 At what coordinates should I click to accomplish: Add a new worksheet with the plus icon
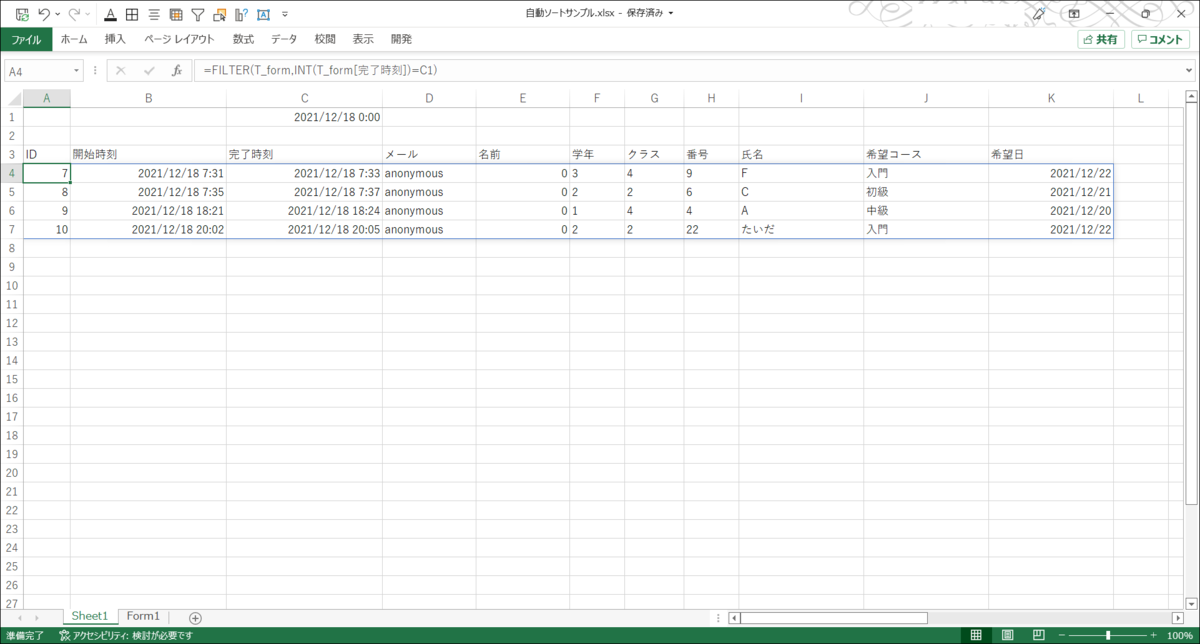tap(194, 616)
